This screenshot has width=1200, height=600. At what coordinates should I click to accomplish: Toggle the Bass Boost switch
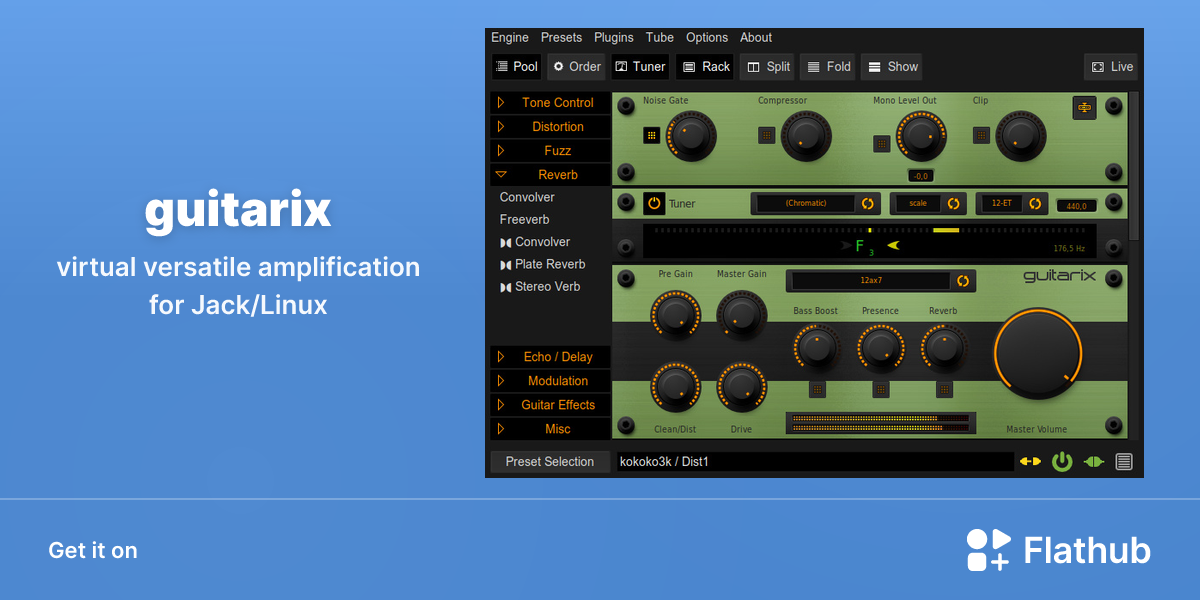click(817, 389)
